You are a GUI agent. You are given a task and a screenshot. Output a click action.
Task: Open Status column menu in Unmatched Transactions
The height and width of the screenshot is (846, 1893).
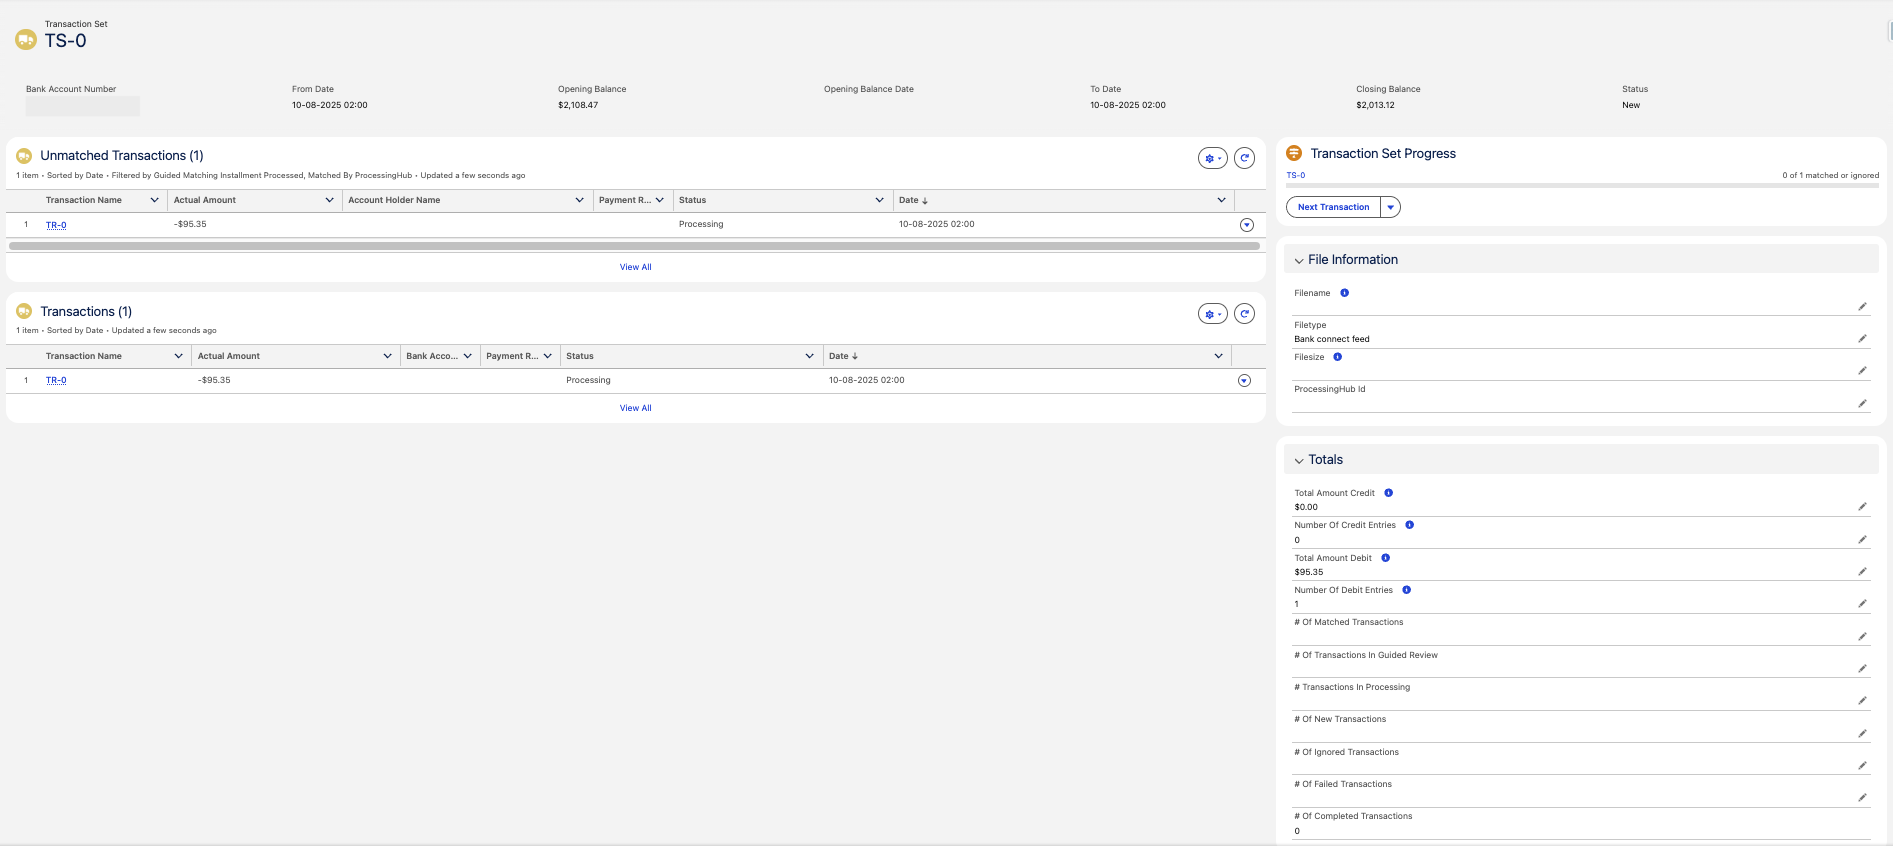pyautogui.click(x=879, y=200)
